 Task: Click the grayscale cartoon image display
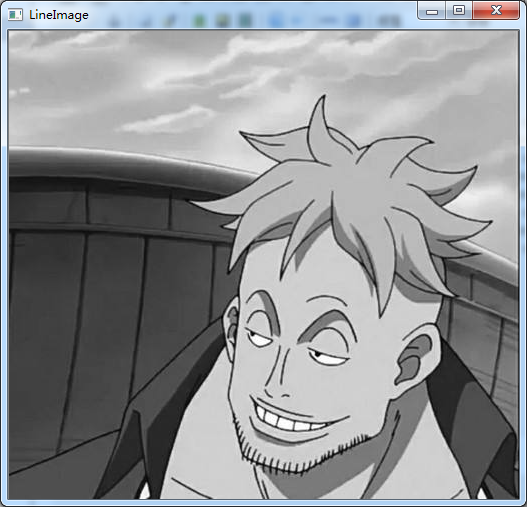(264, 265)
